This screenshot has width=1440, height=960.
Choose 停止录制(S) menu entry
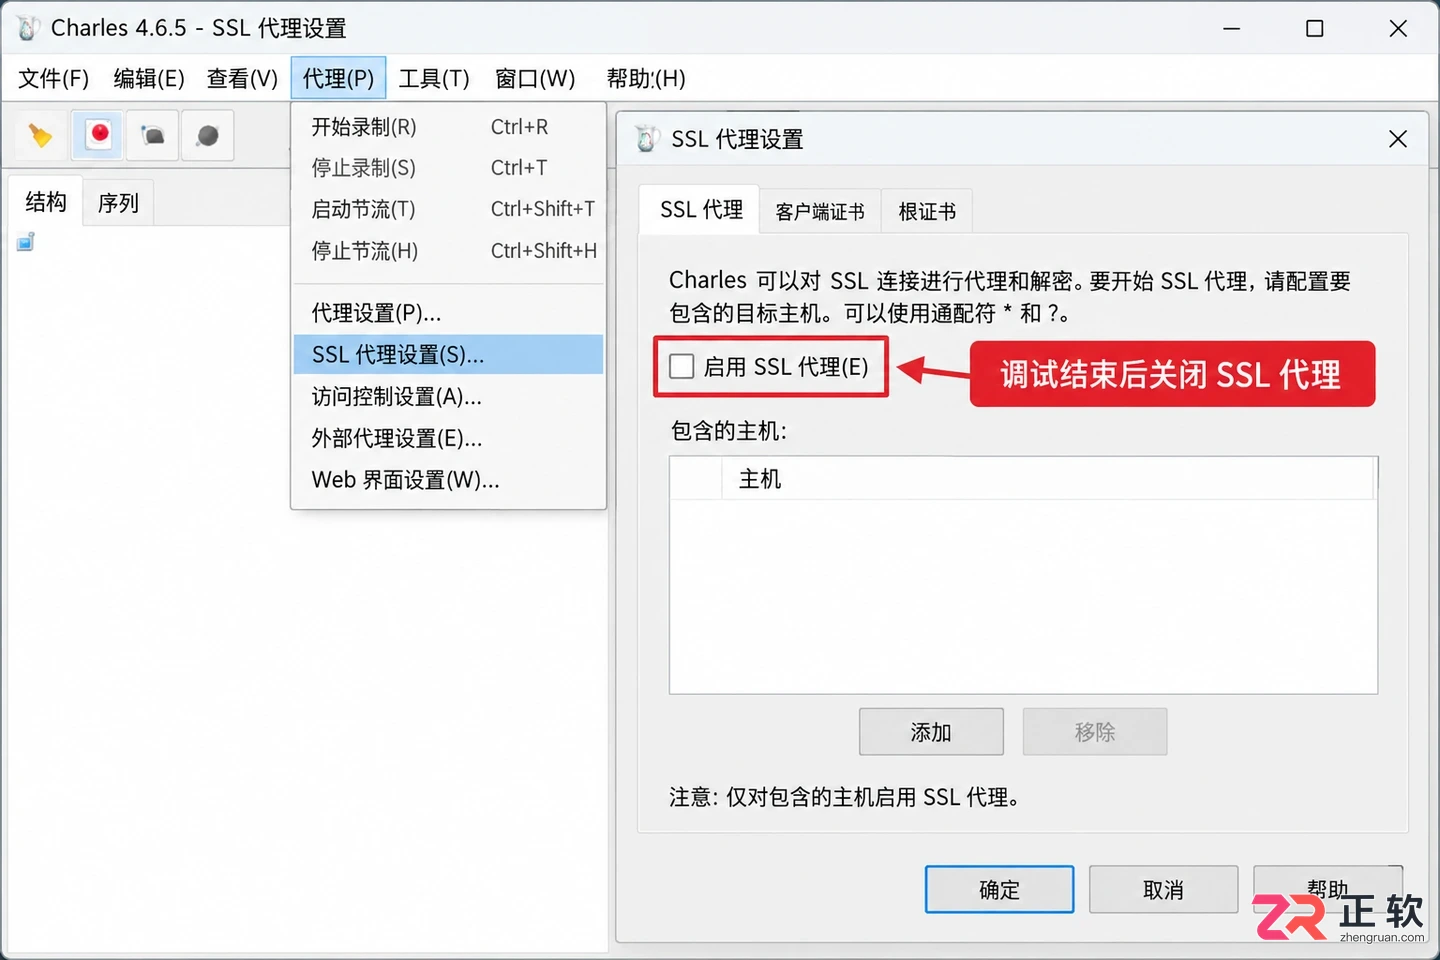[x=449, y=168]
